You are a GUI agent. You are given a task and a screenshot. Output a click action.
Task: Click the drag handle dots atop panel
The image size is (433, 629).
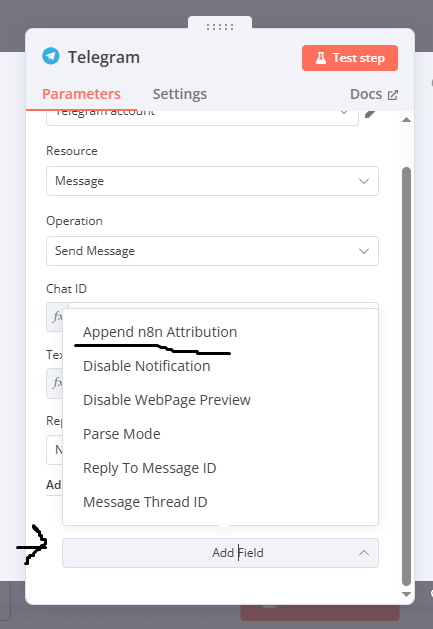pyautogui.click(x=220, y=27)
